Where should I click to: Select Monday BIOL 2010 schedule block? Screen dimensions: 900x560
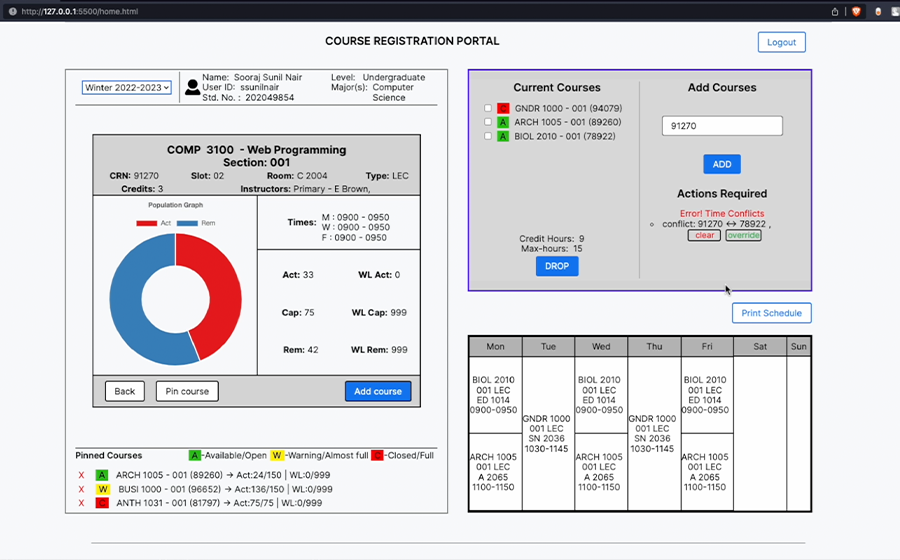tap(494, 395)
